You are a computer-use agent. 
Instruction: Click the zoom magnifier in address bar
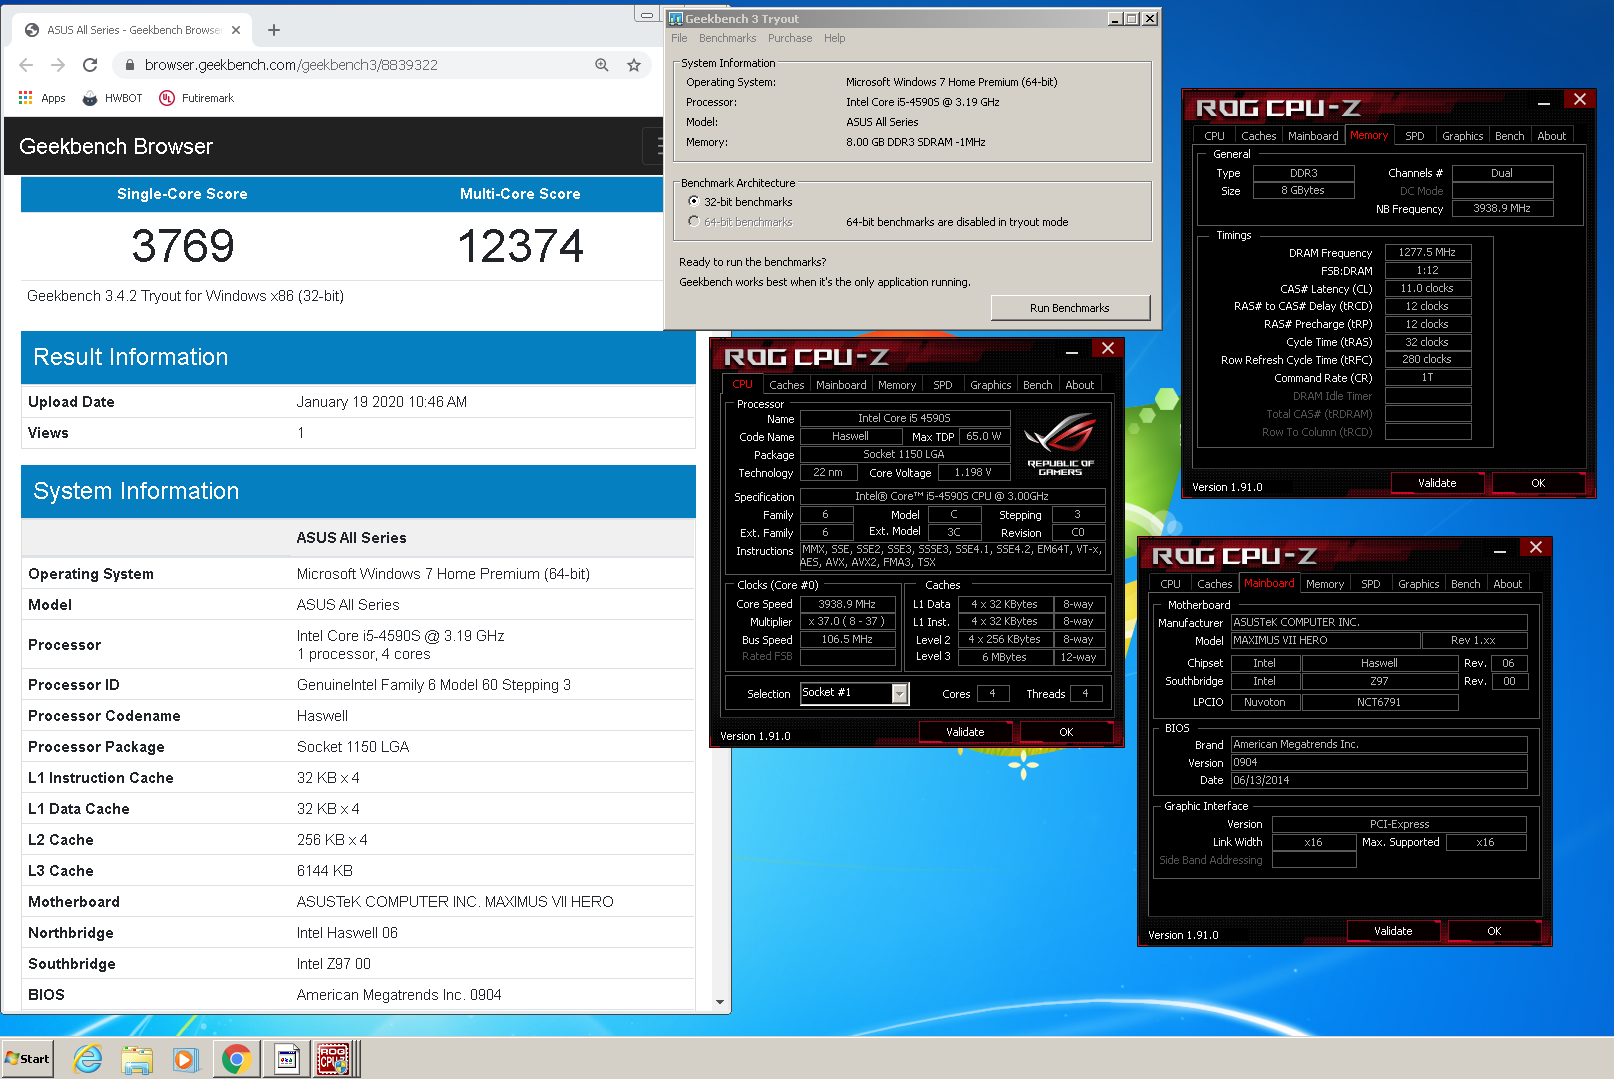pos(602,65)
